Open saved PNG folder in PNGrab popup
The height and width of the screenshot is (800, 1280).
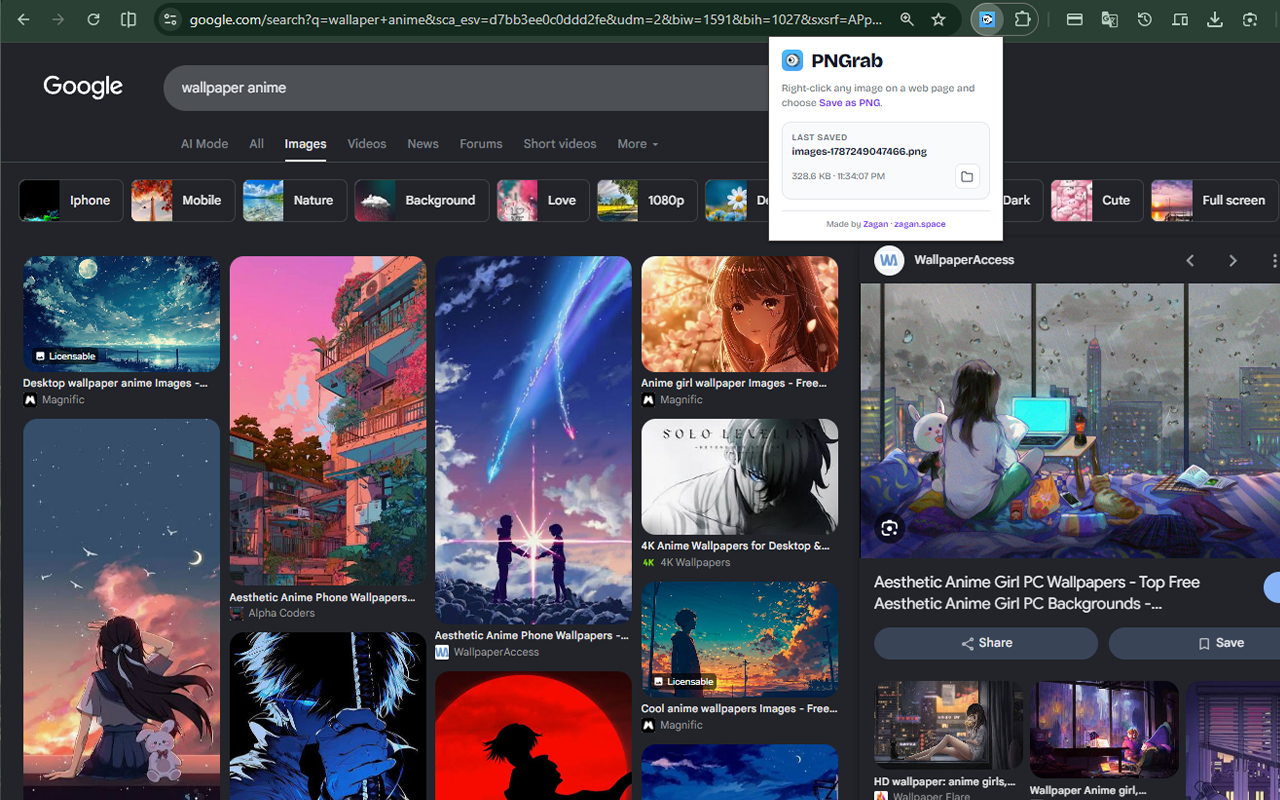966,177
